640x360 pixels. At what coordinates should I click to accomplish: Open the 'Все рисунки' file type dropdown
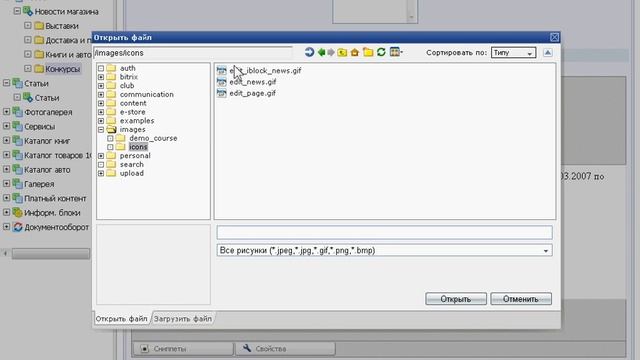coord(384,250)
